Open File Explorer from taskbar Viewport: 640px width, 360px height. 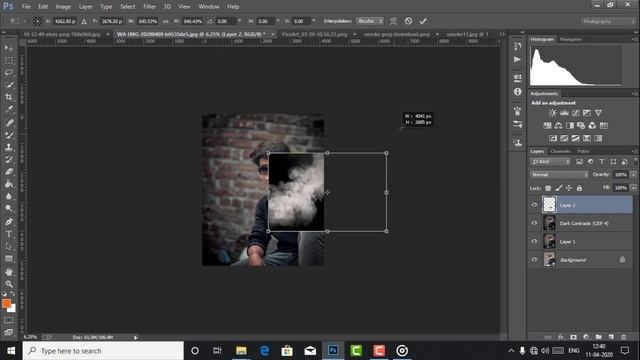pyautogui.click(x=241, y=351)
